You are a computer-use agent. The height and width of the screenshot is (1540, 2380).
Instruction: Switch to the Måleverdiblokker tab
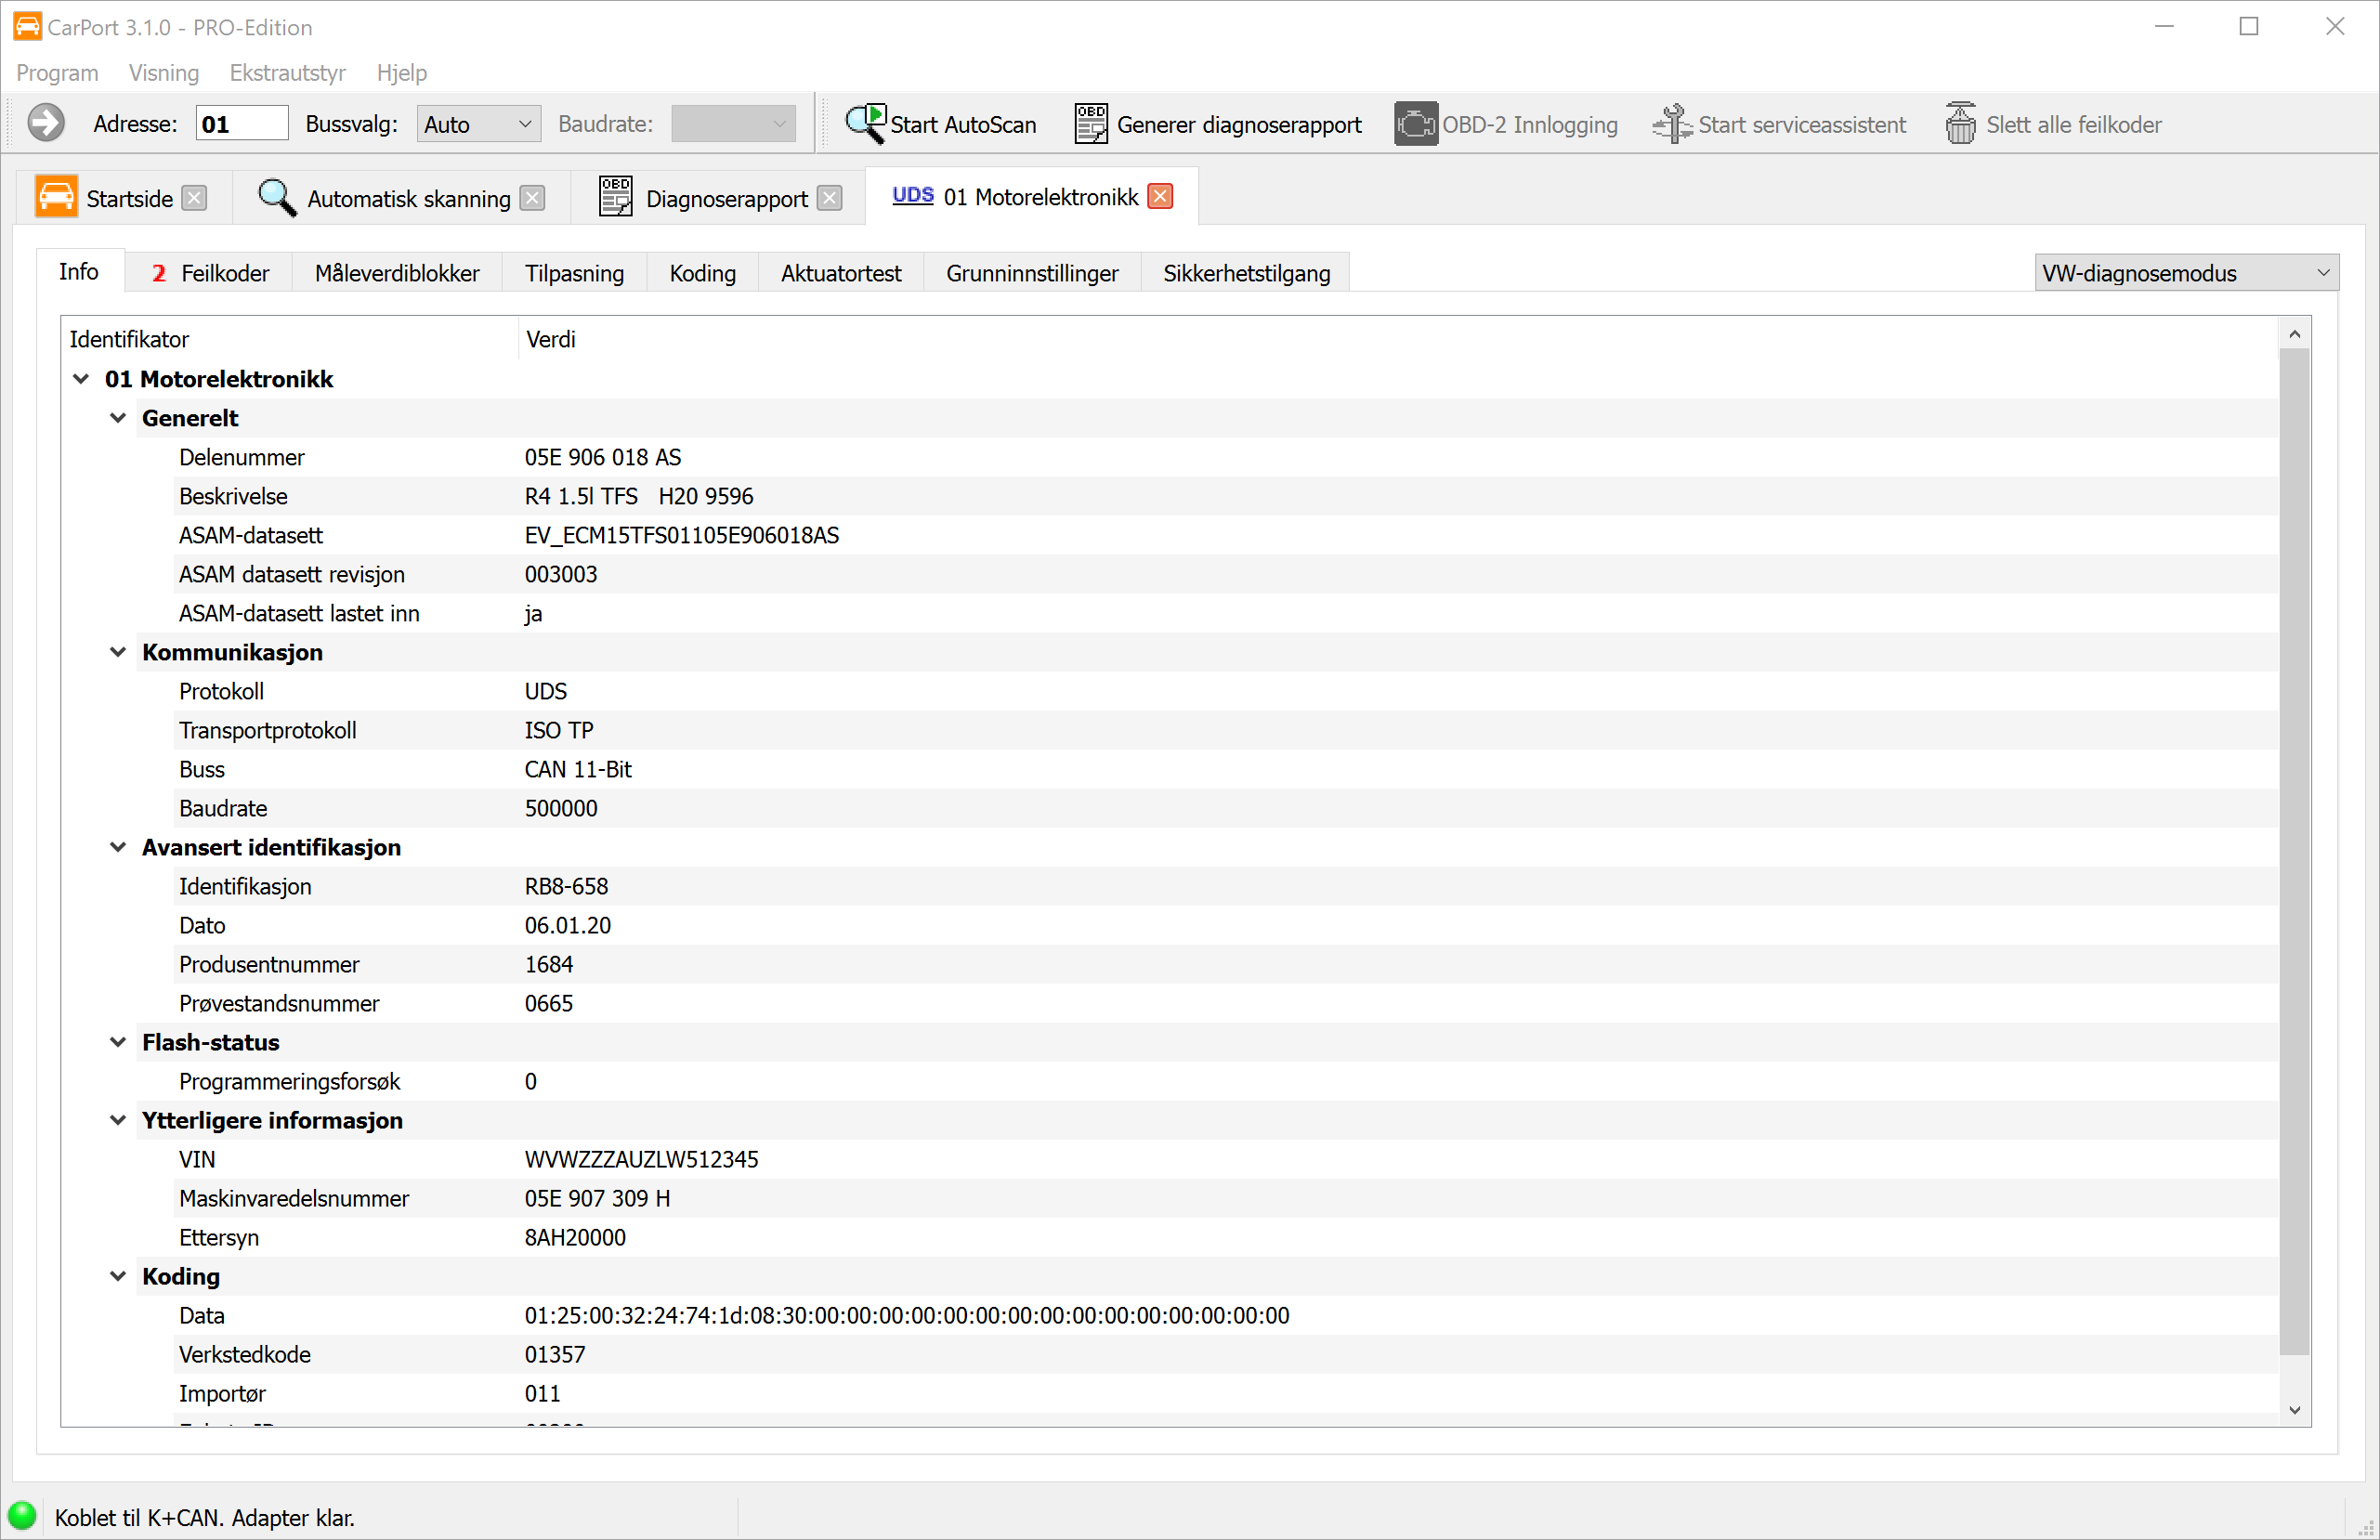point(396,273)
